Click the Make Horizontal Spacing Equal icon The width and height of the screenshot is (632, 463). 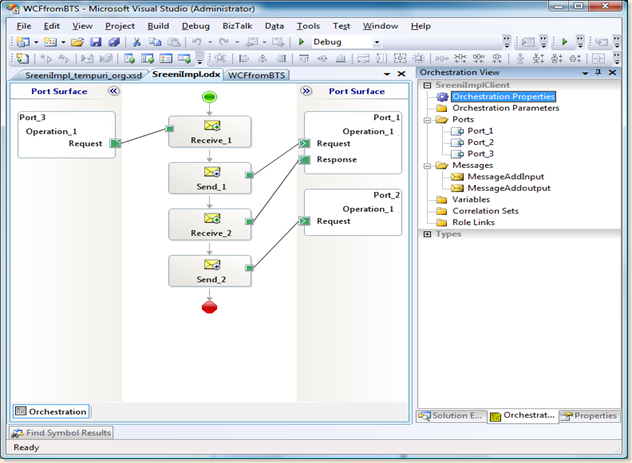[x=441, y=59]
